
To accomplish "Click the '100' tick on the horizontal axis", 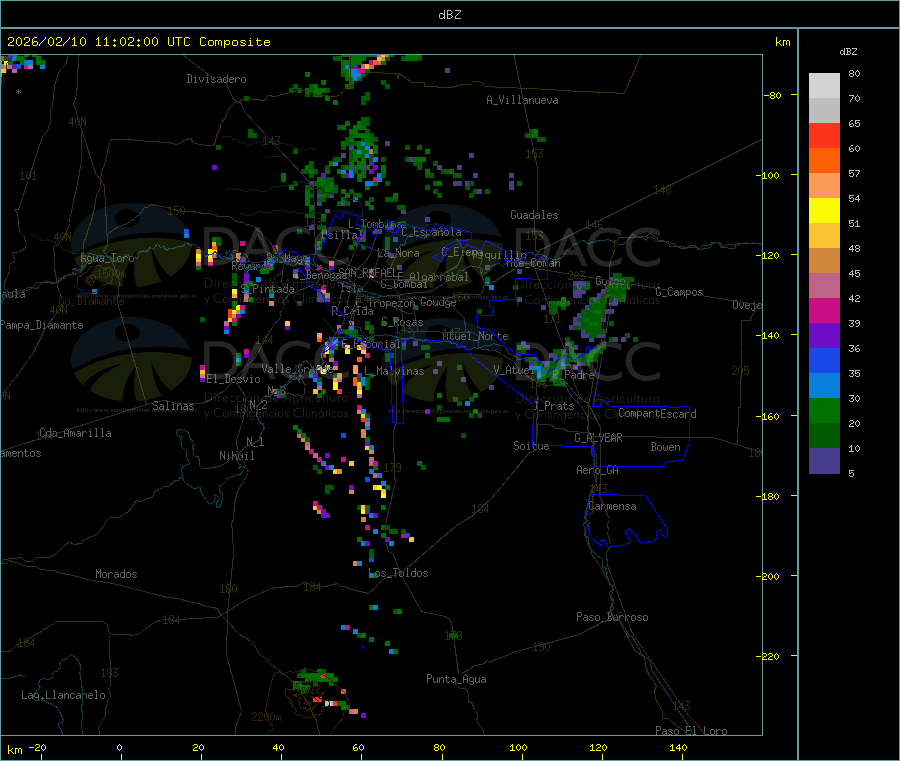I will point(518,747).
